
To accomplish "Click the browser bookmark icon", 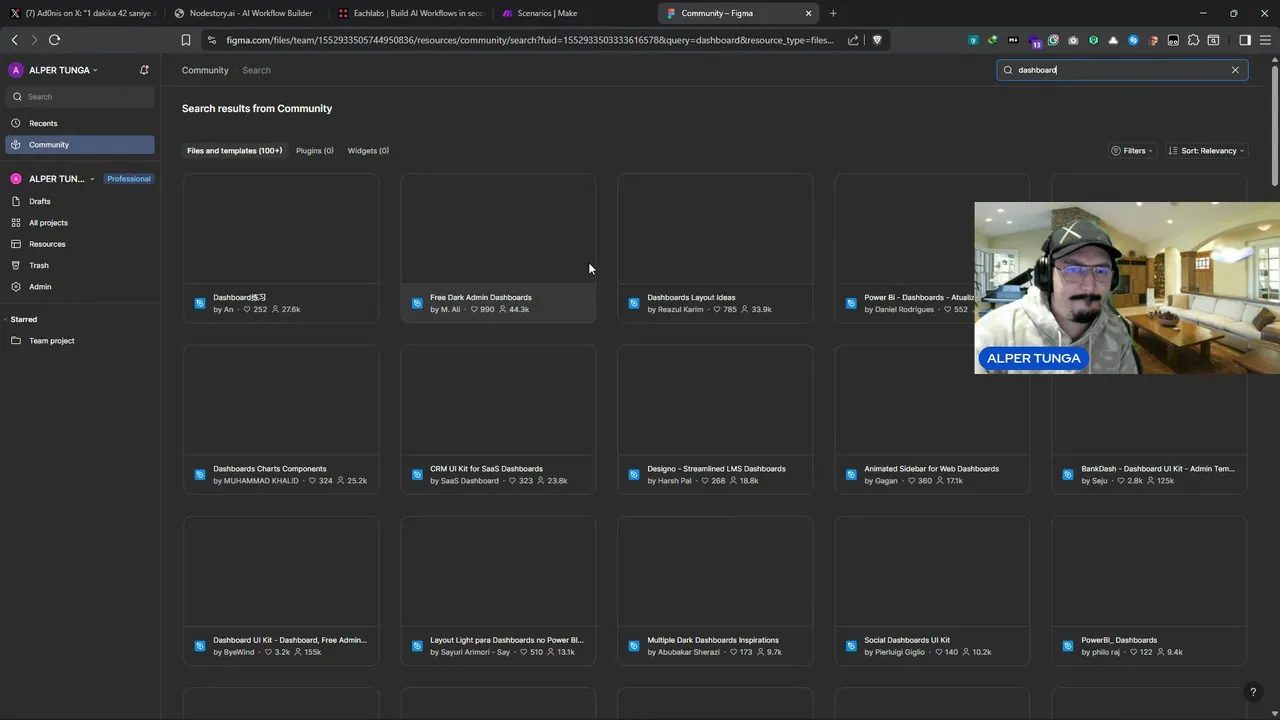I will [x=185, y=40].
